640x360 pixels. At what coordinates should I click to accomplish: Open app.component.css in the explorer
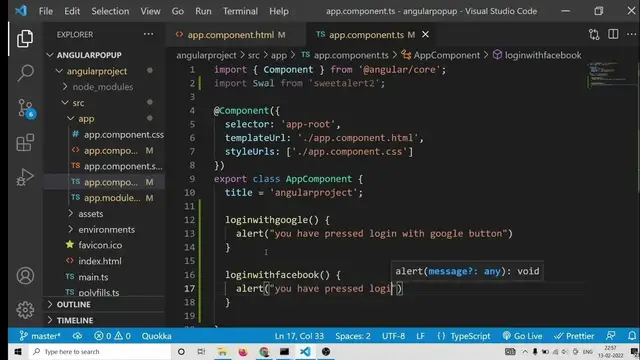pos(124,135)
